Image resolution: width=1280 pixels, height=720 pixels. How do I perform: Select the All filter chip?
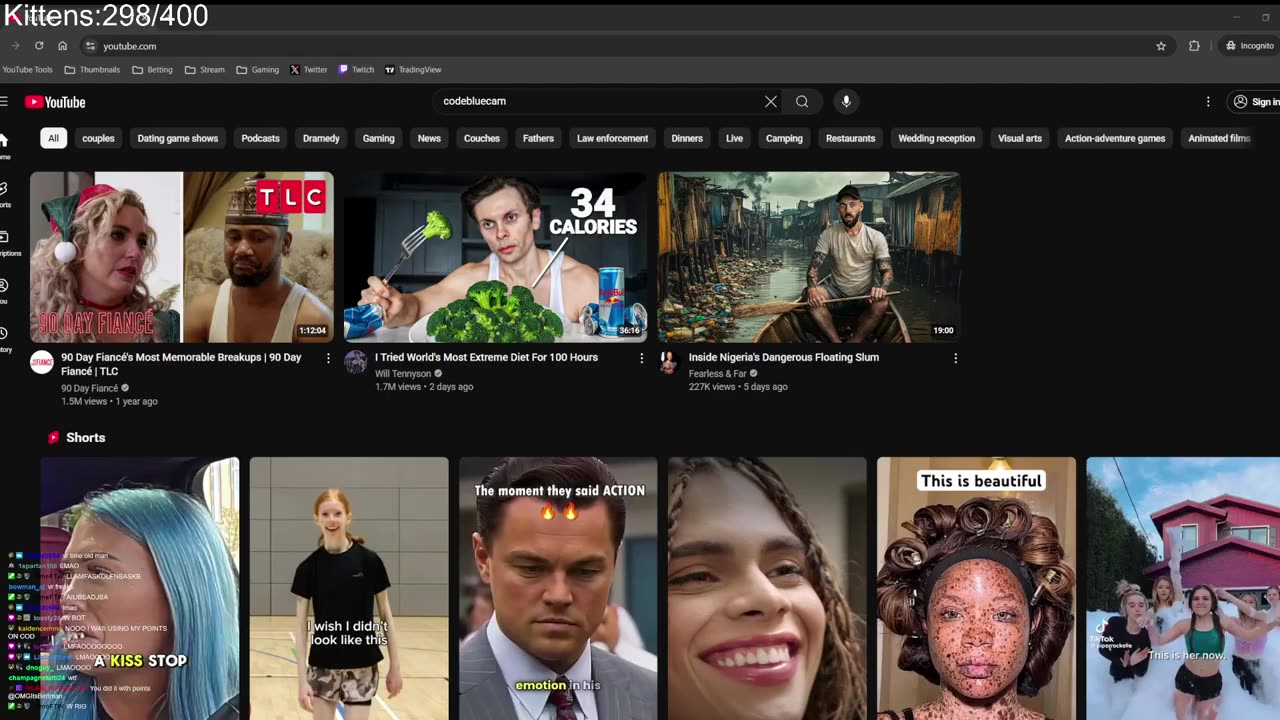tap(53, 138)
